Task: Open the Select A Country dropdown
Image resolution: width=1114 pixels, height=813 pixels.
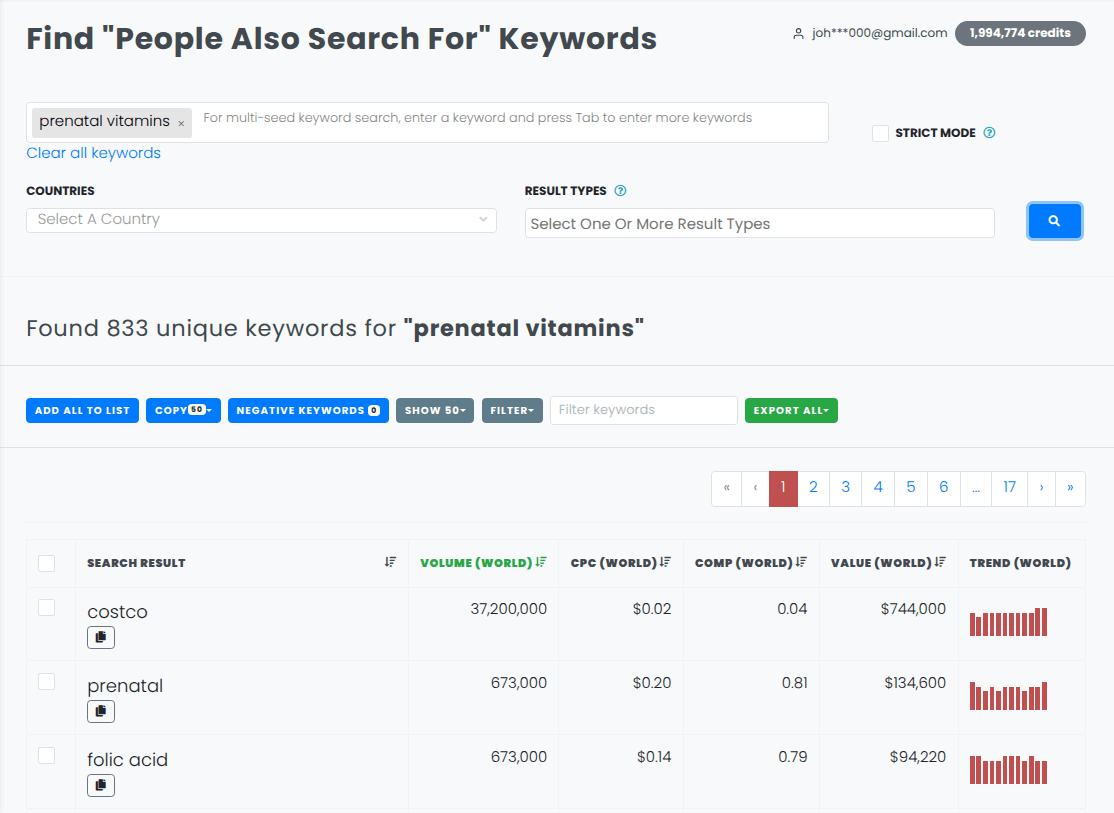Action: point(261,220)
